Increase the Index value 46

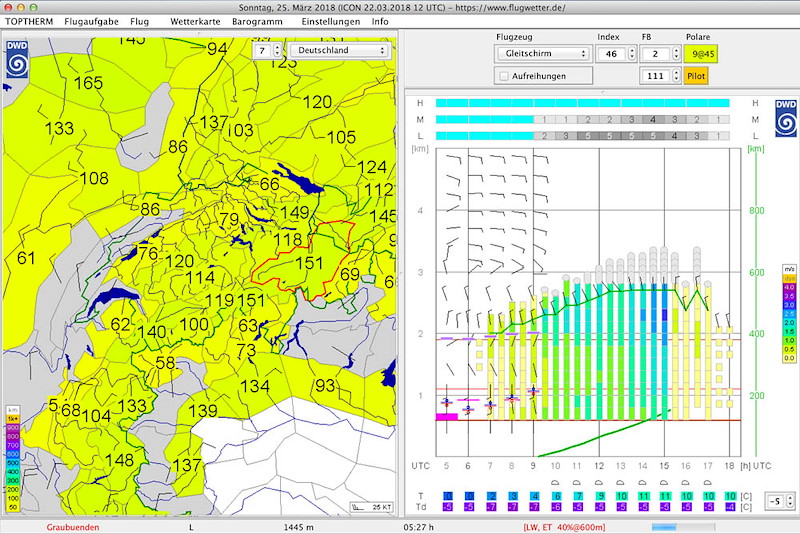632,50
